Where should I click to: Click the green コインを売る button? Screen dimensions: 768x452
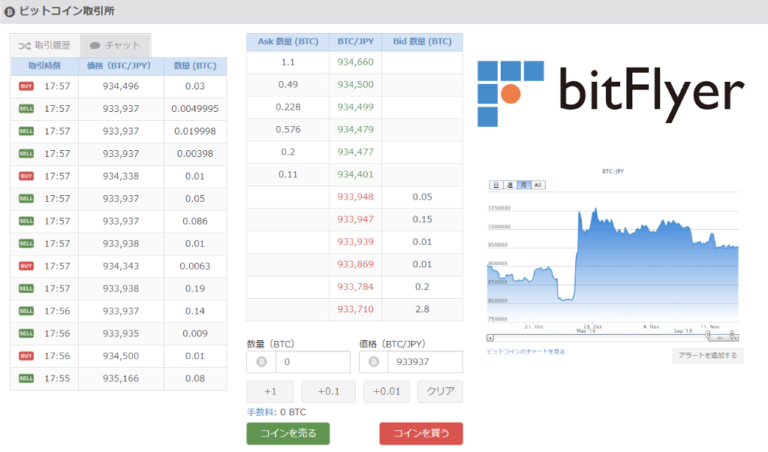288,433
